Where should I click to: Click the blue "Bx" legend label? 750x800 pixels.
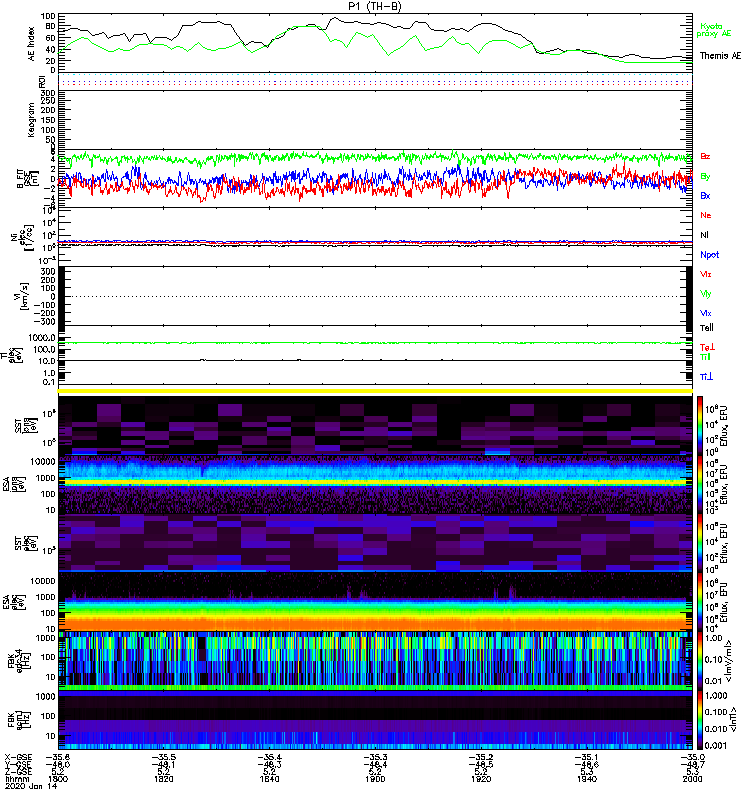705,196
